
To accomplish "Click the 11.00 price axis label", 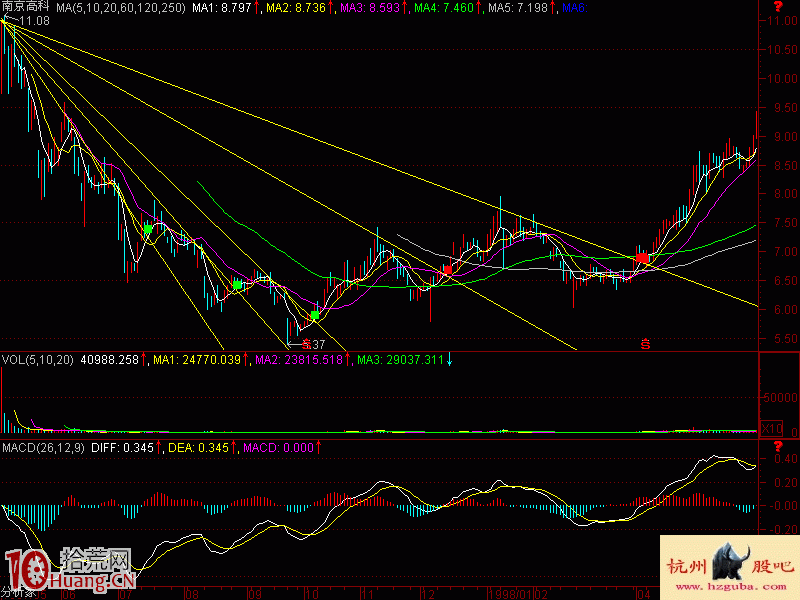I will pos(783,21).
